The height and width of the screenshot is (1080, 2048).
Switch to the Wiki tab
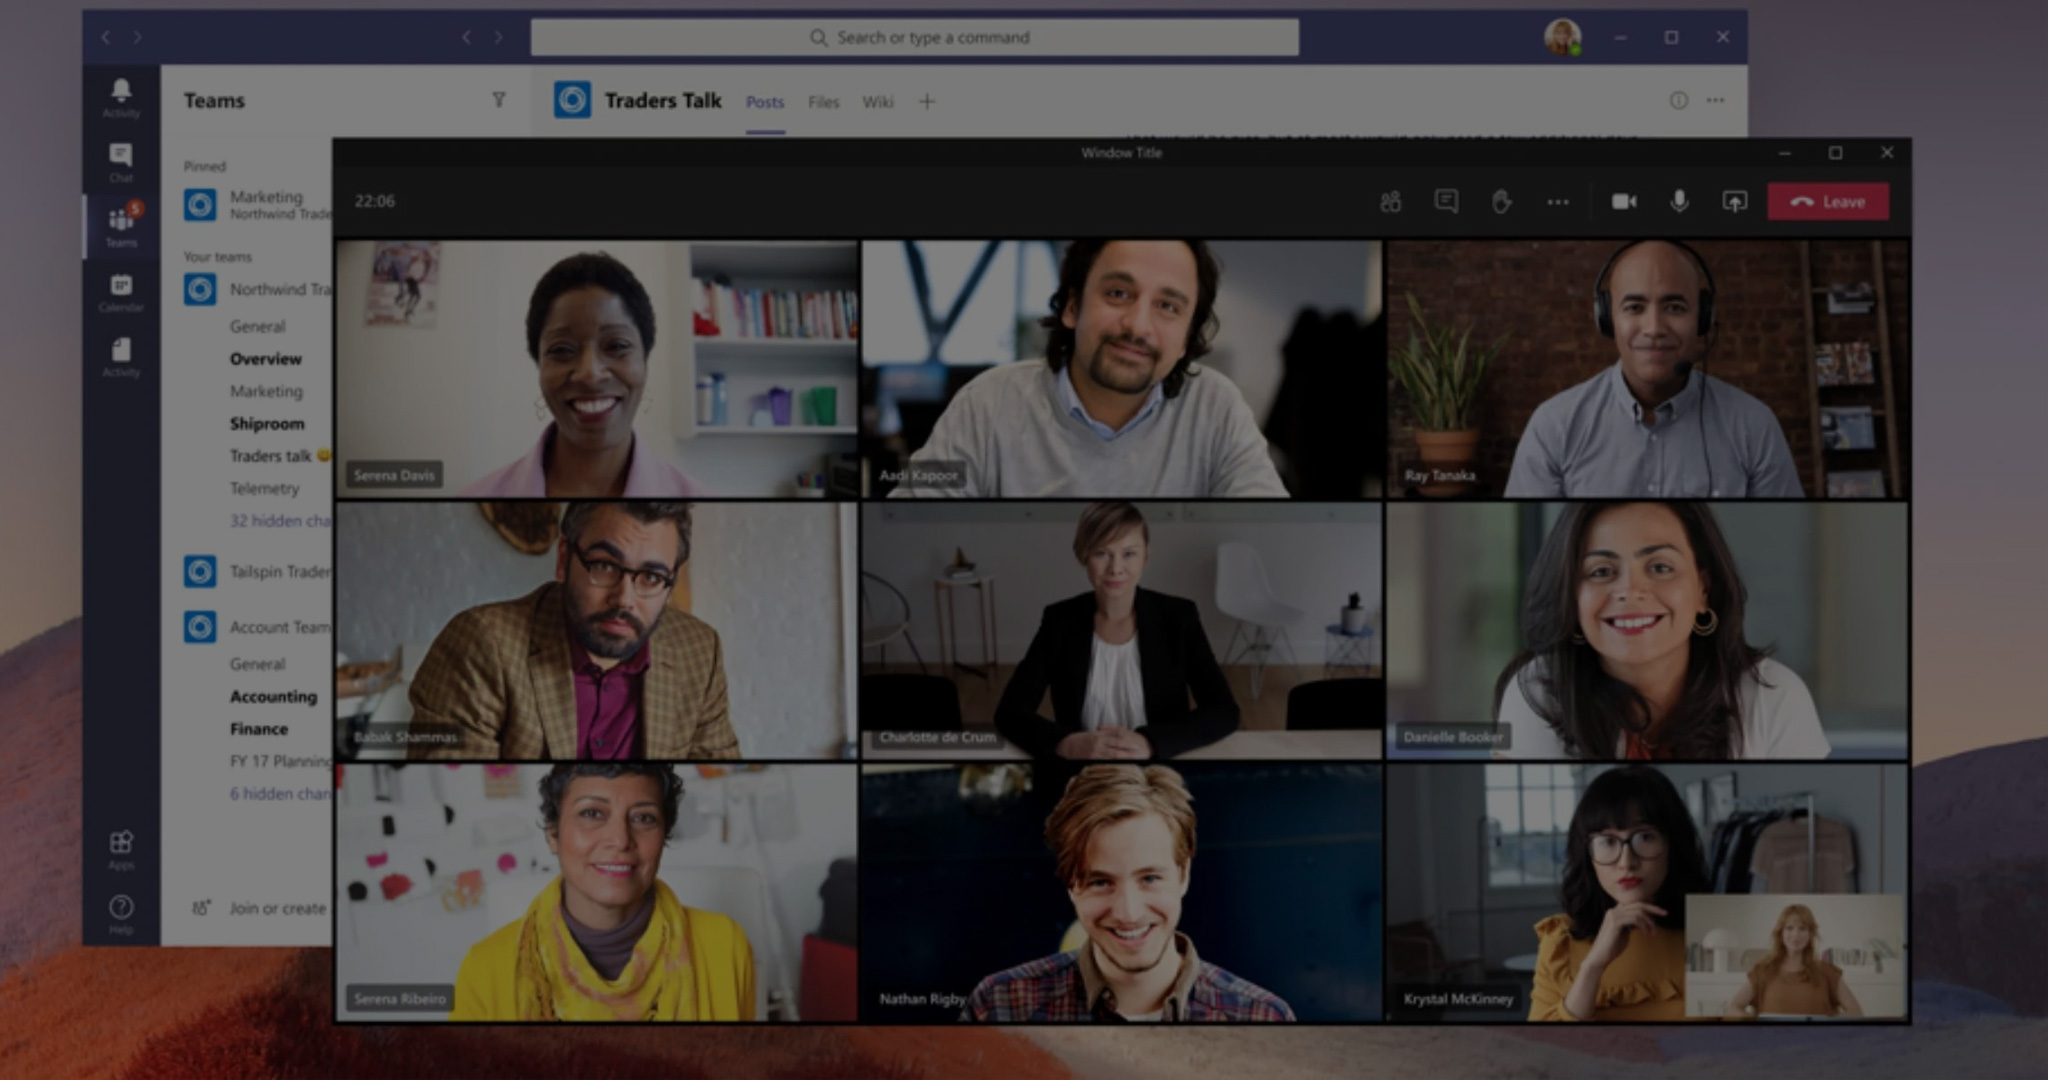(x=877, y=102)
